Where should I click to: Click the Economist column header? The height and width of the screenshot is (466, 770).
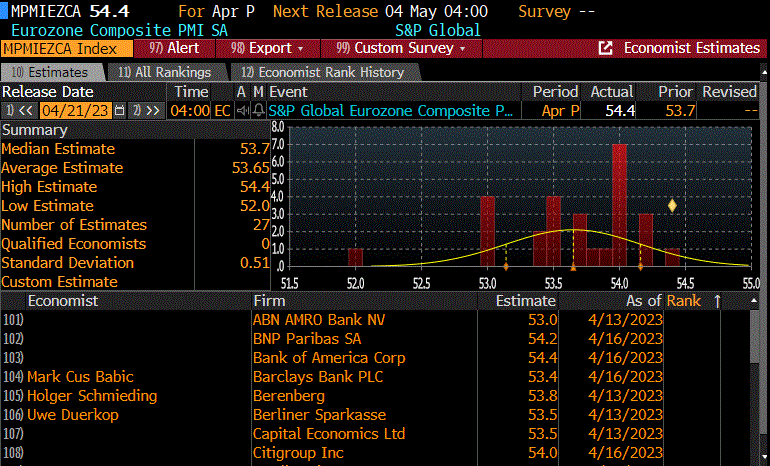pos(63,301)
